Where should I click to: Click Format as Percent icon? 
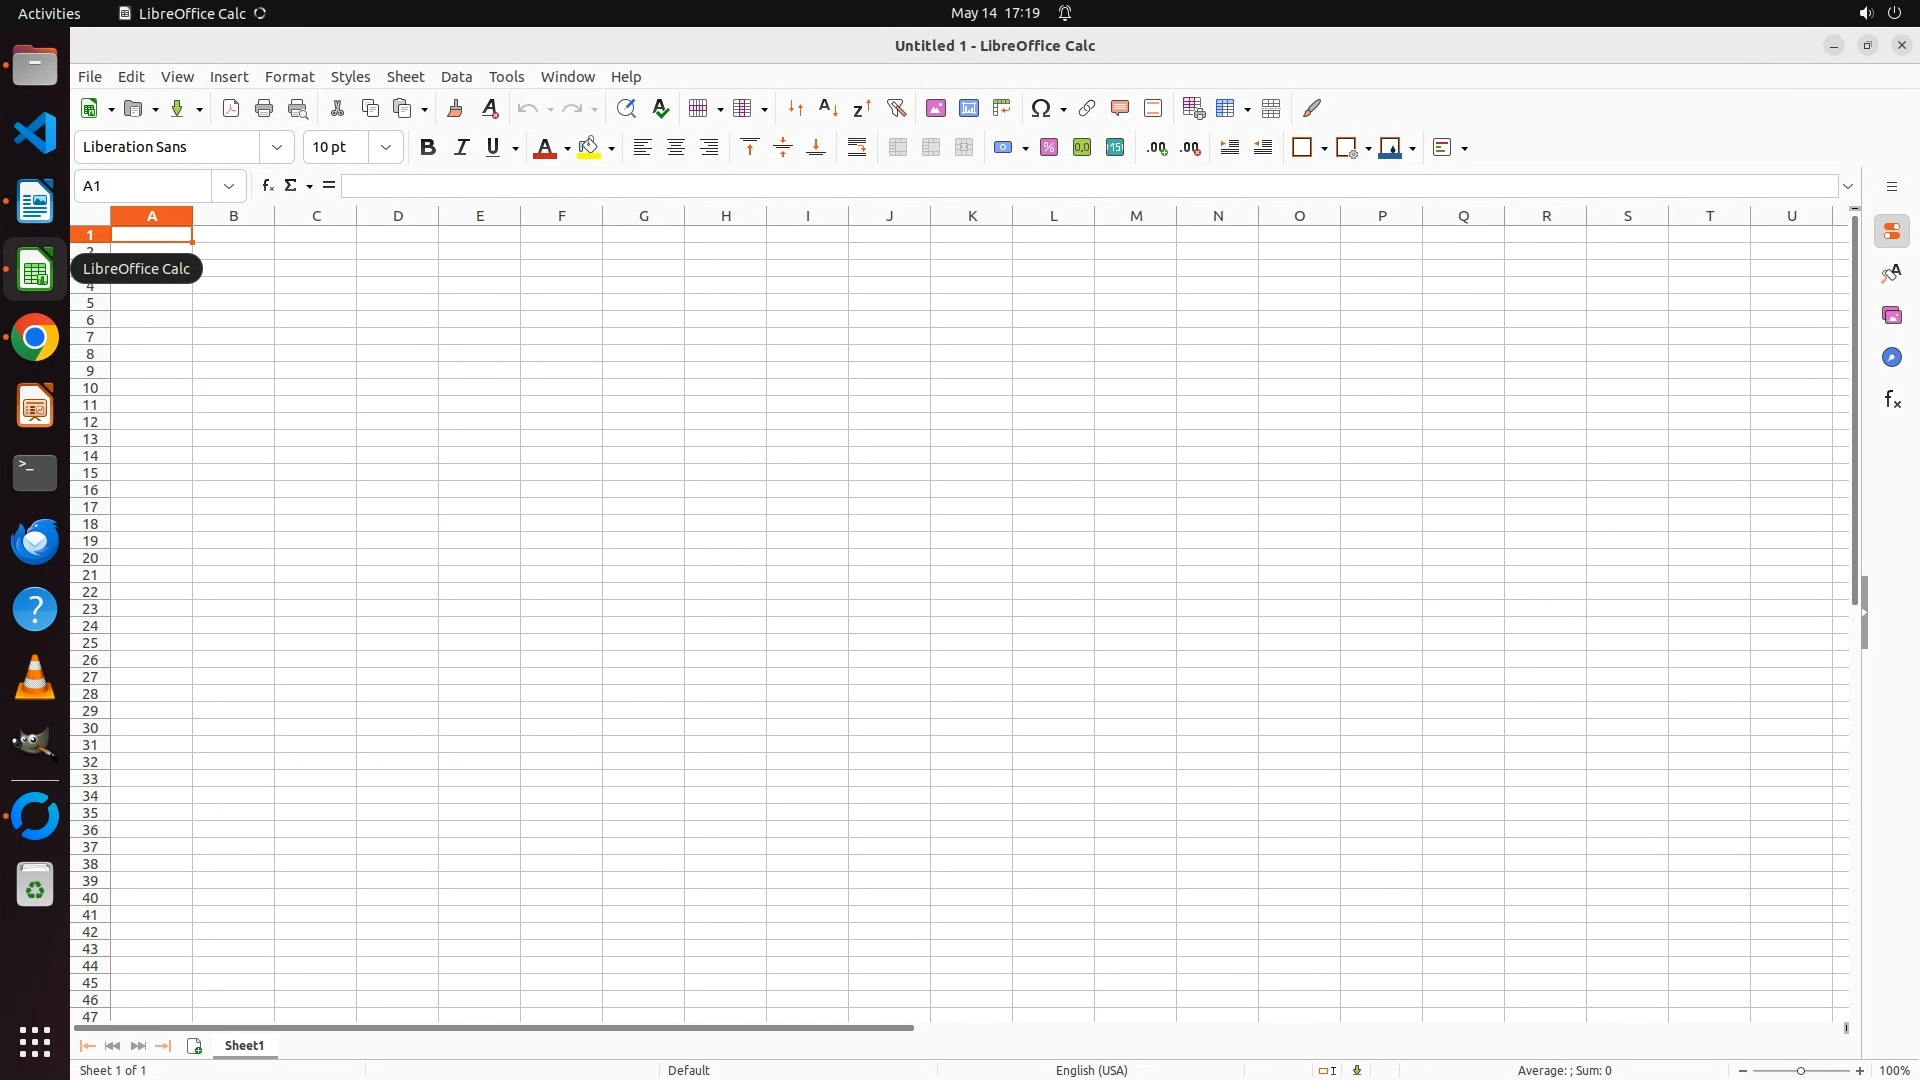pyautogui.click(x=1049, y=148)
